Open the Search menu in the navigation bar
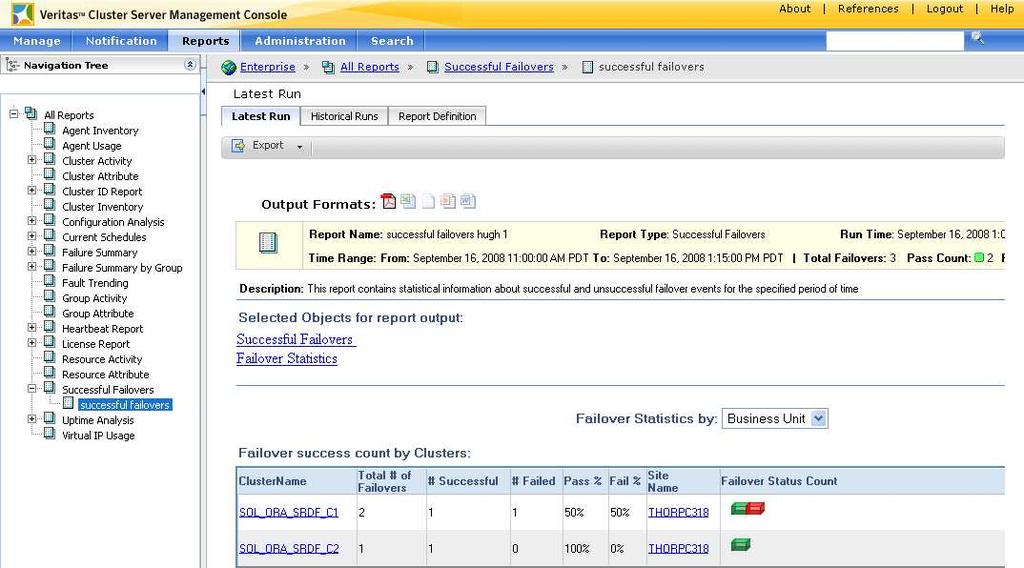 pyautogui.click(x=392, y=40)
